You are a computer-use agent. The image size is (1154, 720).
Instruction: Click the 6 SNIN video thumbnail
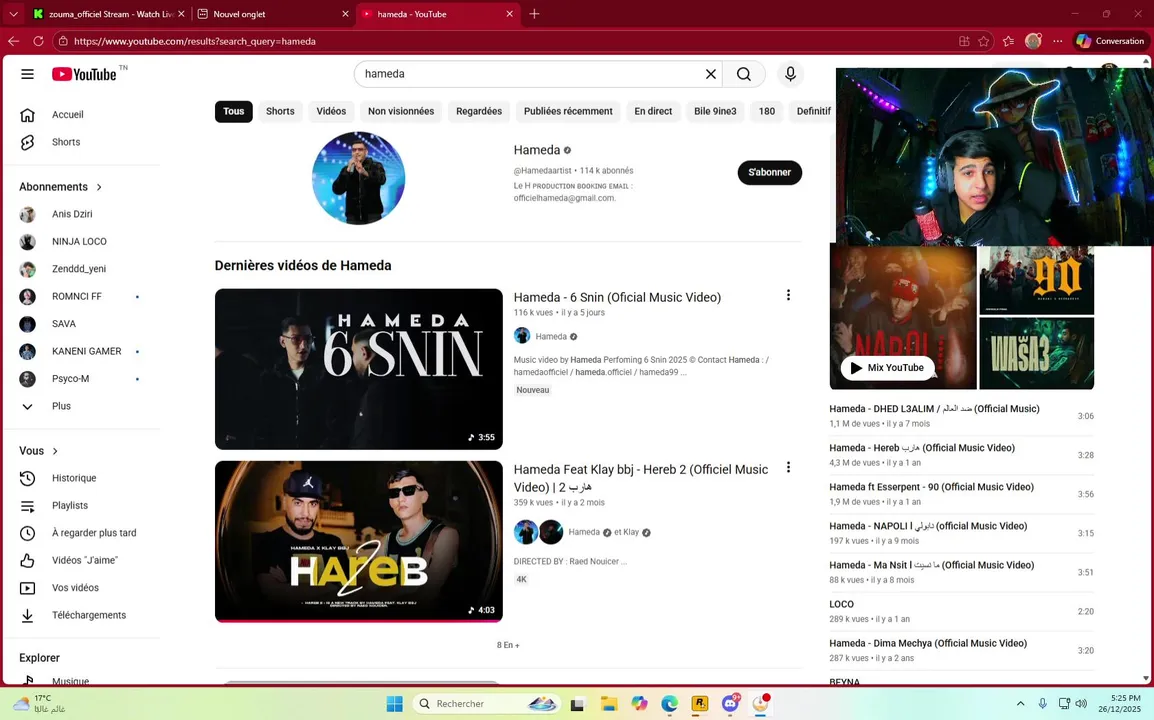[x=358, y=369]
